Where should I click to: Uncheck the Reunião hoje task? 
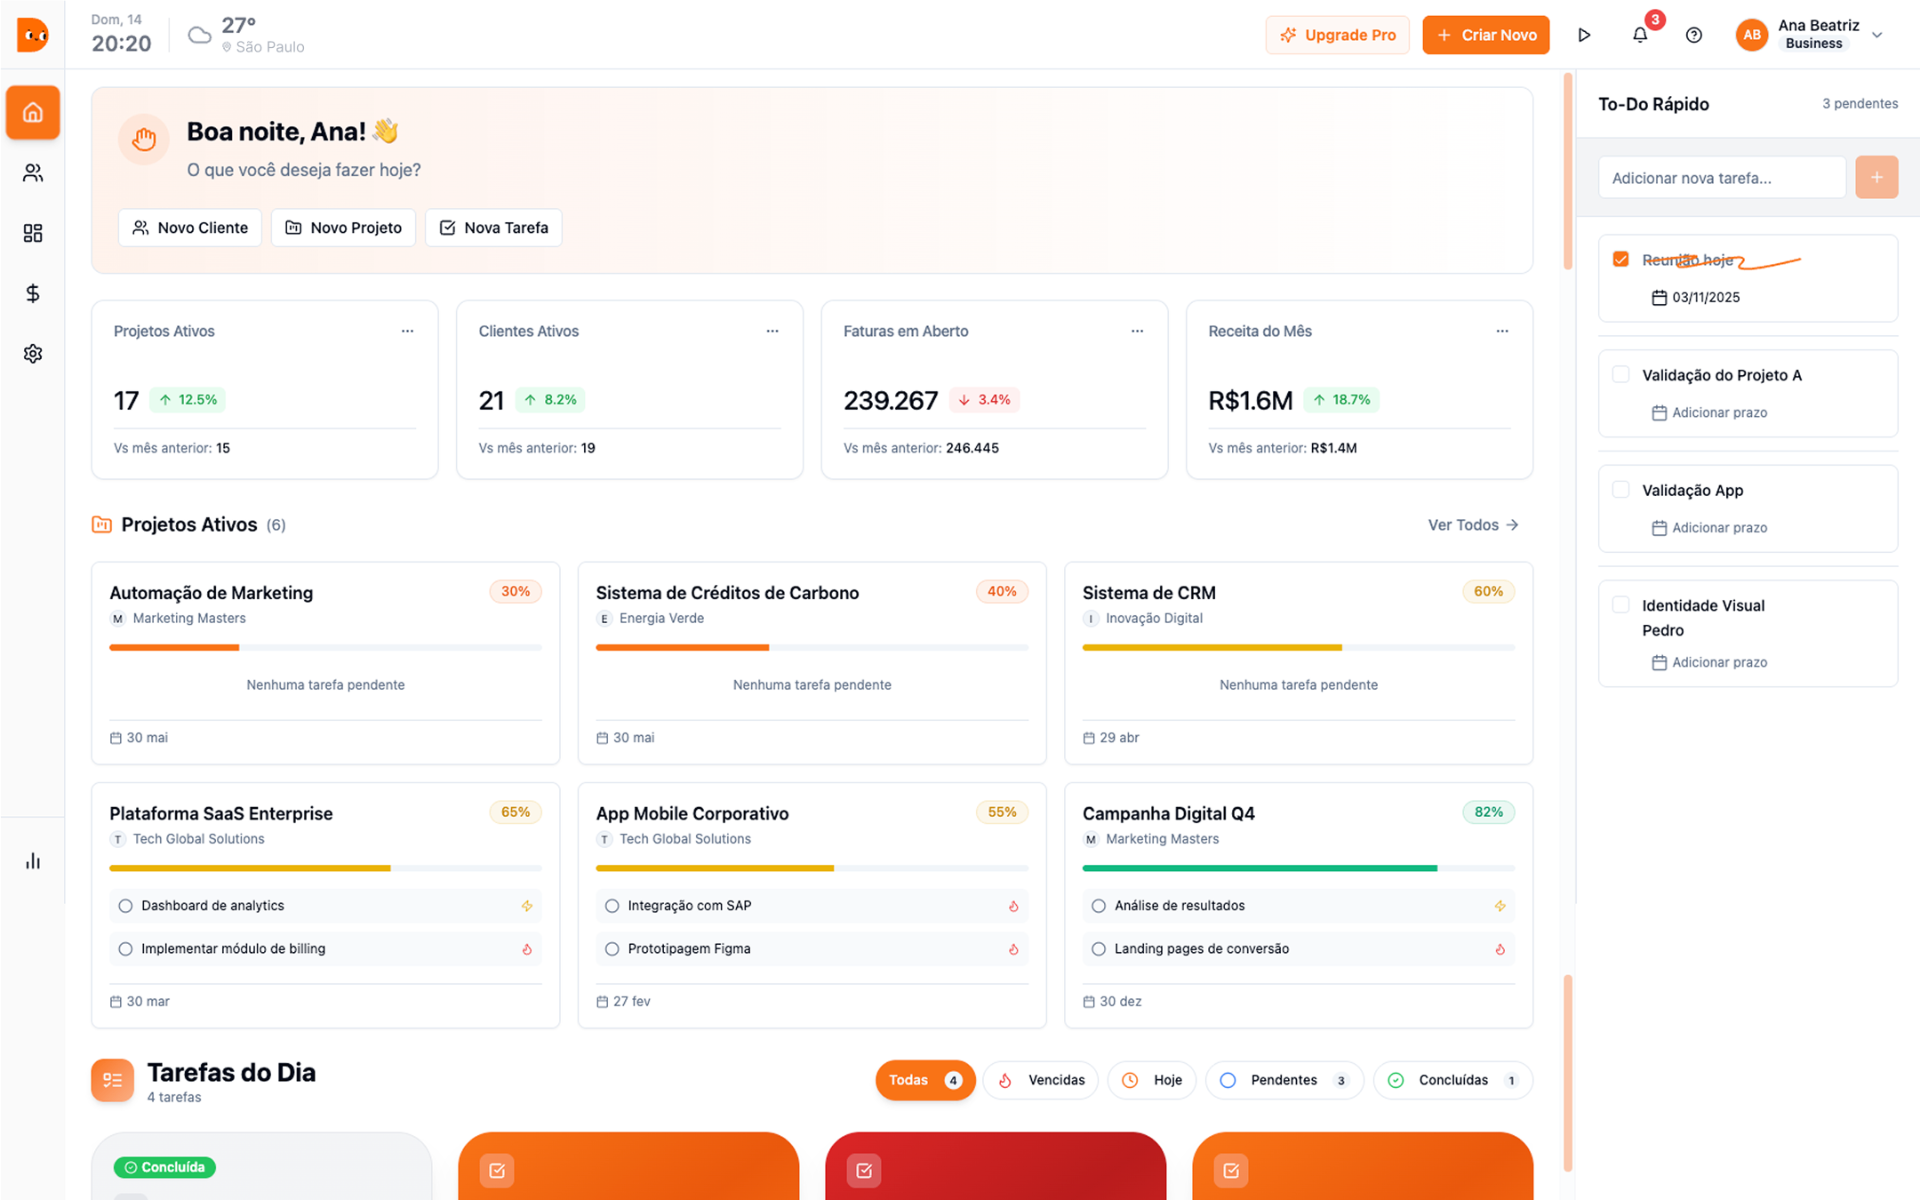[x=1621, y=259]
